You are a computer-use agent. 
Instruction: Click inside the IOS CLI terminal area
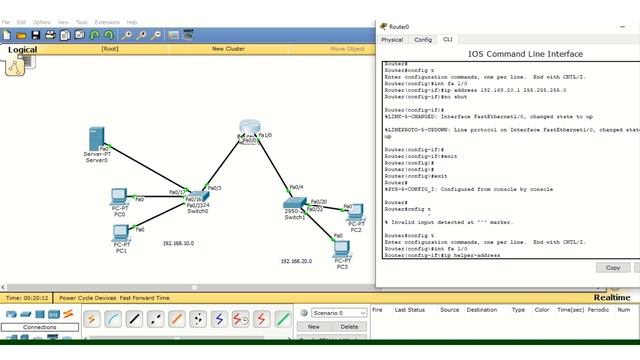(x=511, y=160)
